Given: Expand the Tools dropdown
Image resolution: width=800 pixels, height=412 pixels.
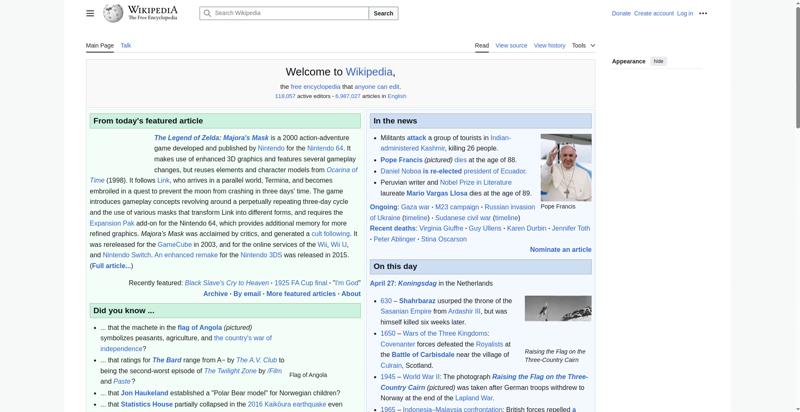Looking at the screenshot, I should 583,45.
